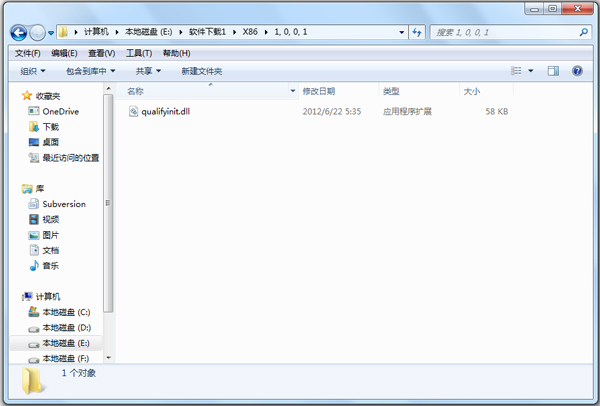This screenshot has height=406, width=600.
Task: Click the Help question mark icon
Action: coord(577,71)
